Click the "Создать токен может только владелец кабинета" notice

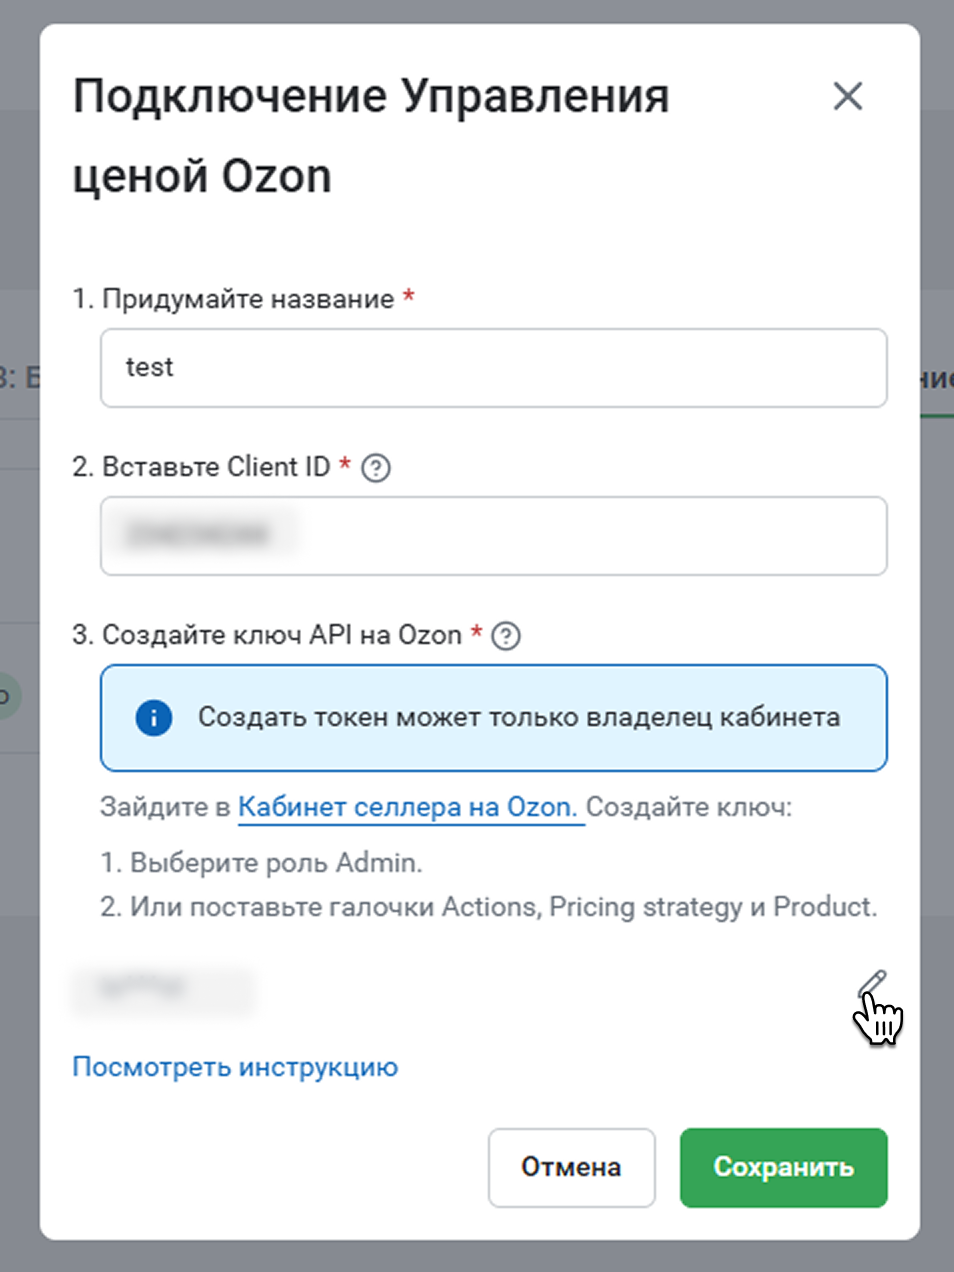494,718
